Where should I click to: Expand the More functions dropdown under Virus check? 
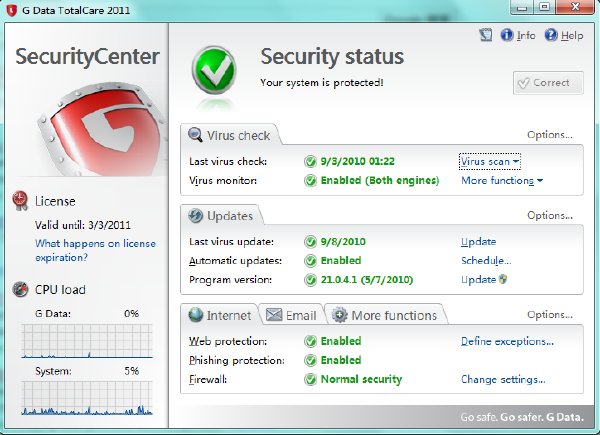(502, 181)
